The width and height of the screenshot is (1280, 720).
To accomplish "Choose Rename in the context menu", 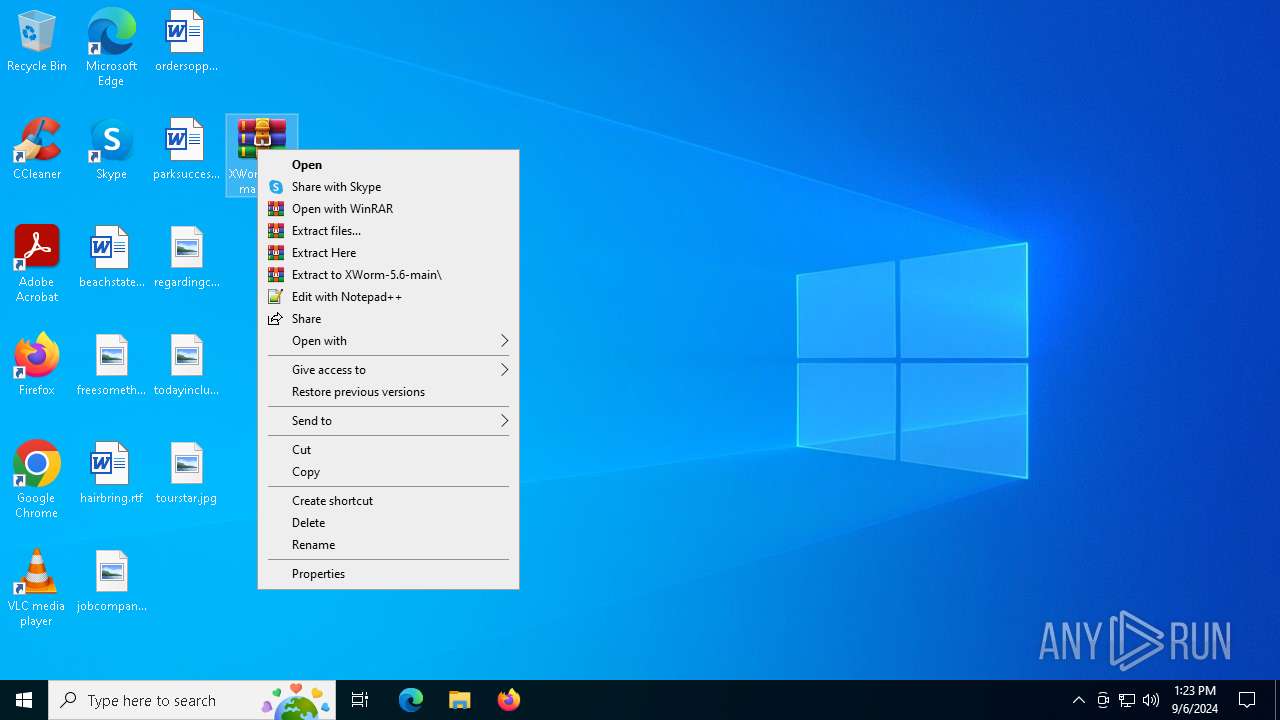I will pos(388,545).
